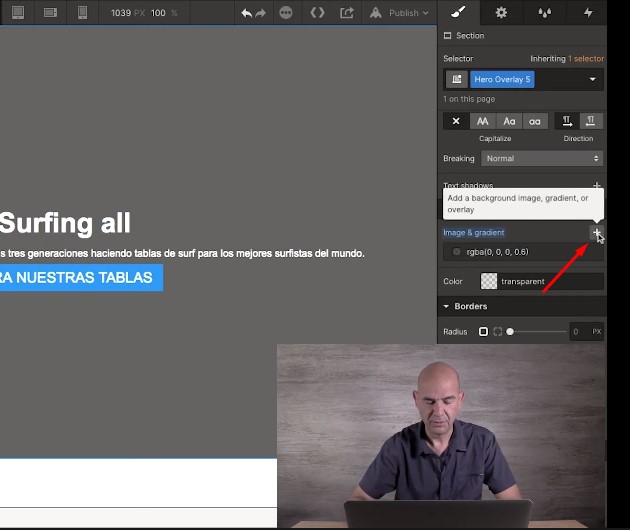Open the code export brackets icon
630x530 pixels.
[317, 13]
